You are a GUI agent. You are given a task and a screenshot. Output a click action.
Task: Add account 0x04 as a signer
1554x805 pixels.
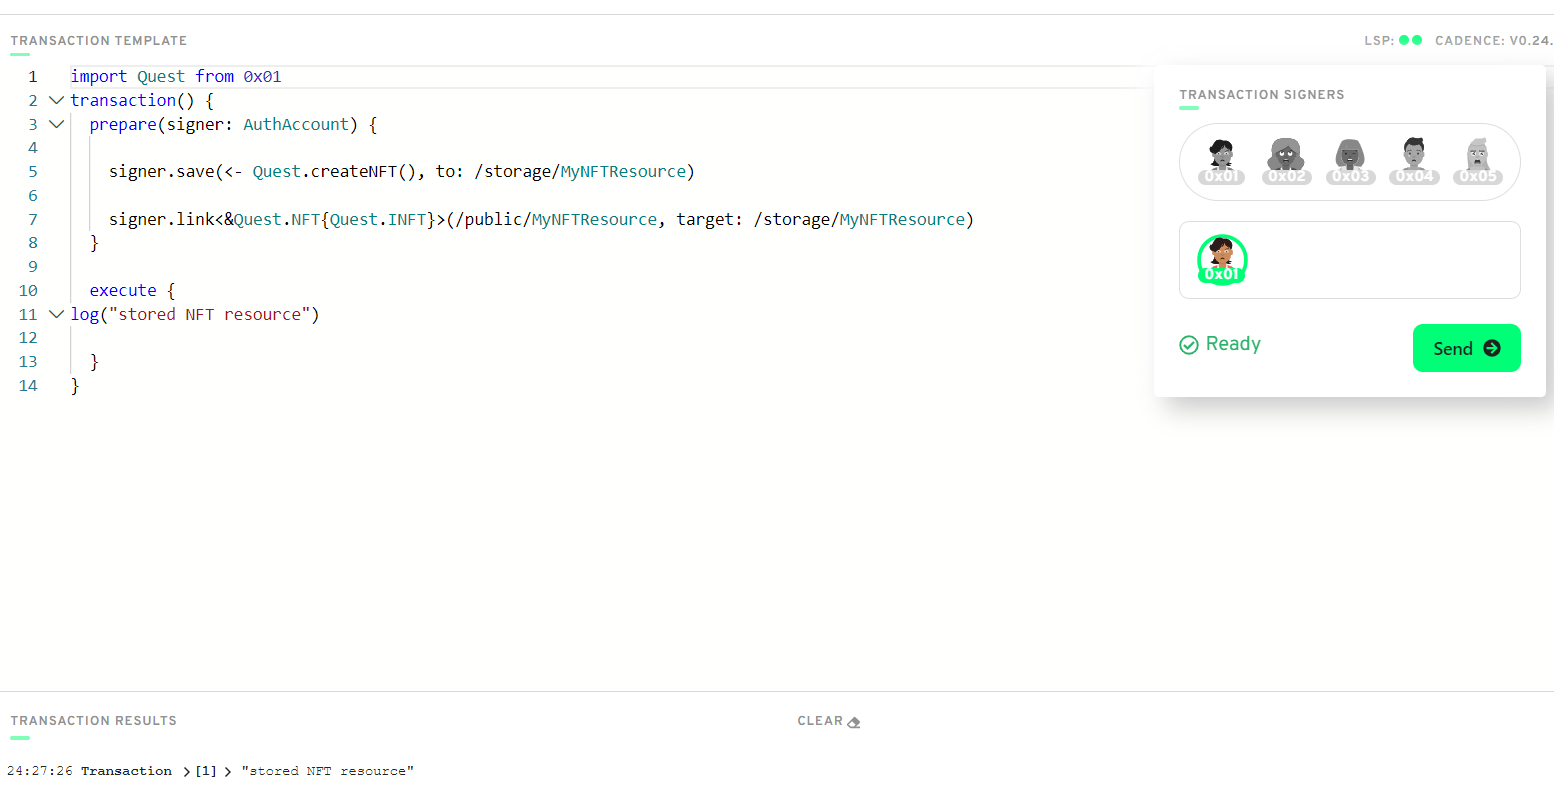click(x=1414, y=161)
